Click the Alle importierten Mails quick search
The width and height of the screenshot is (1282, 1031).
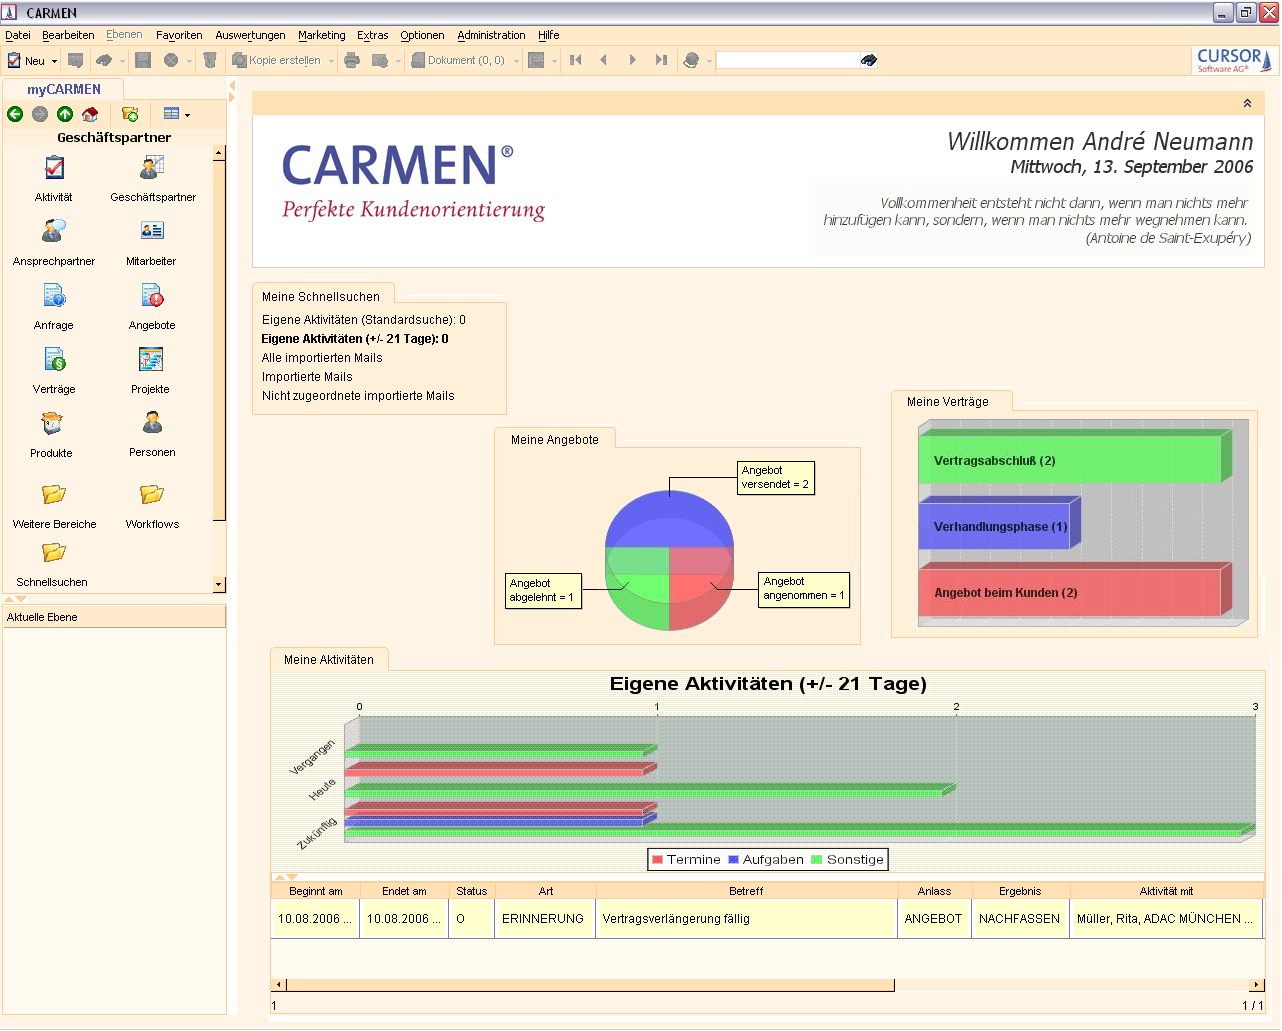[x=322, y=358]
